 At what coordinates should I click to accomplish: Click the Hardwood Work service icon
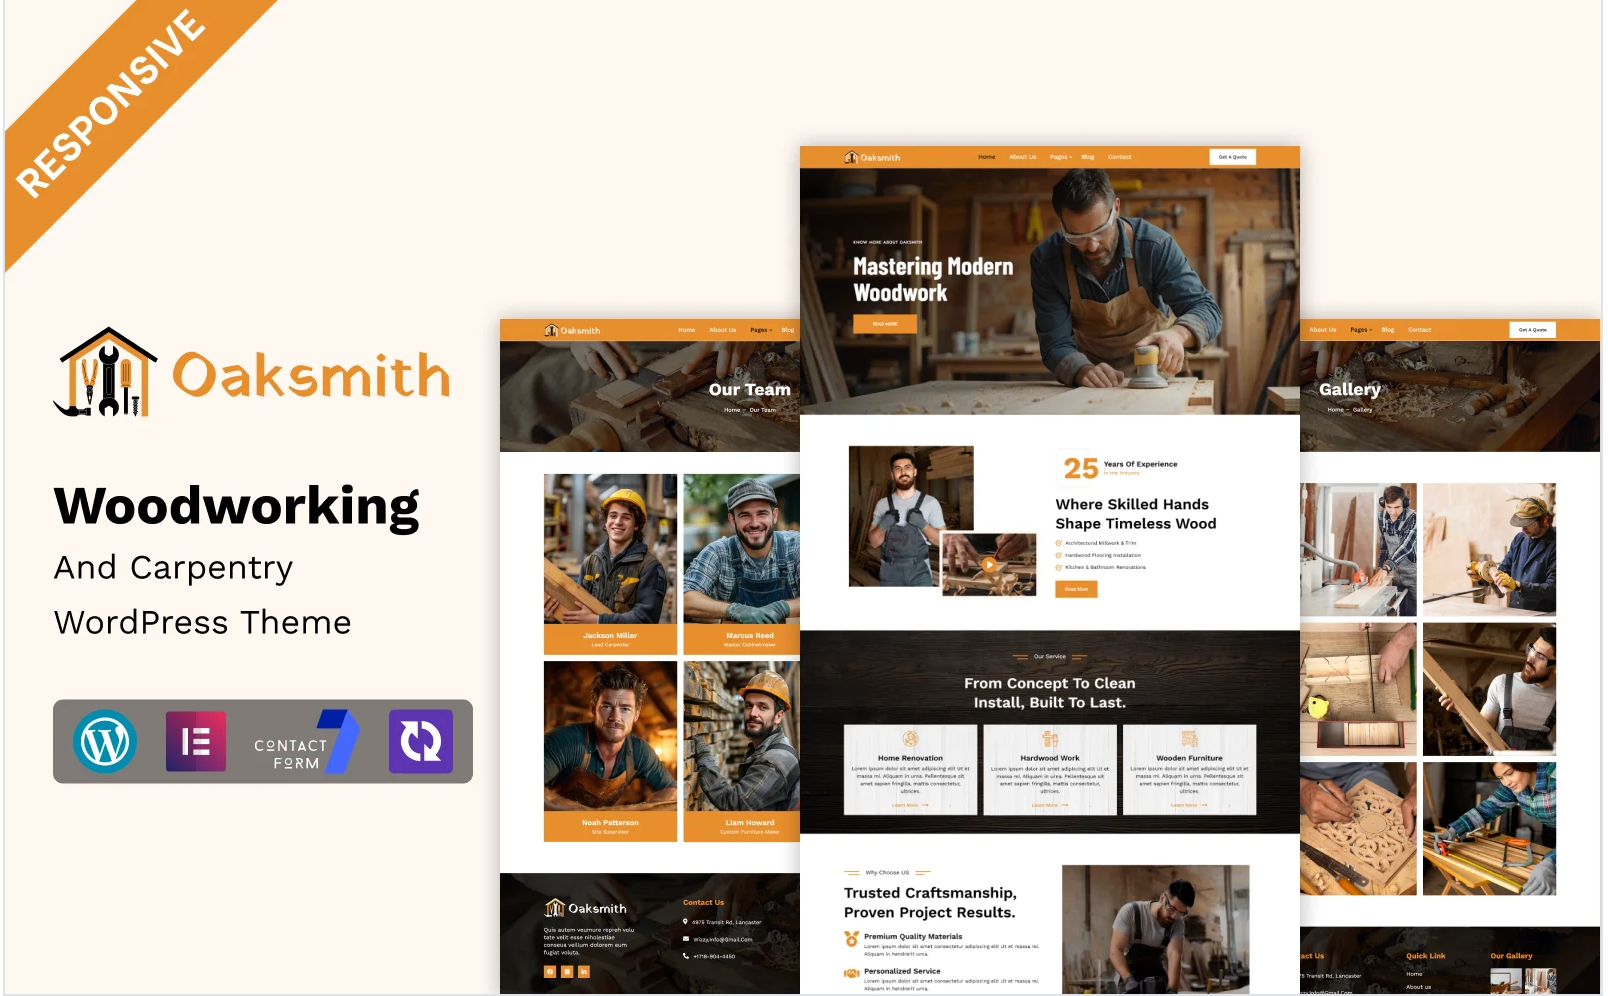[1050, 739]
